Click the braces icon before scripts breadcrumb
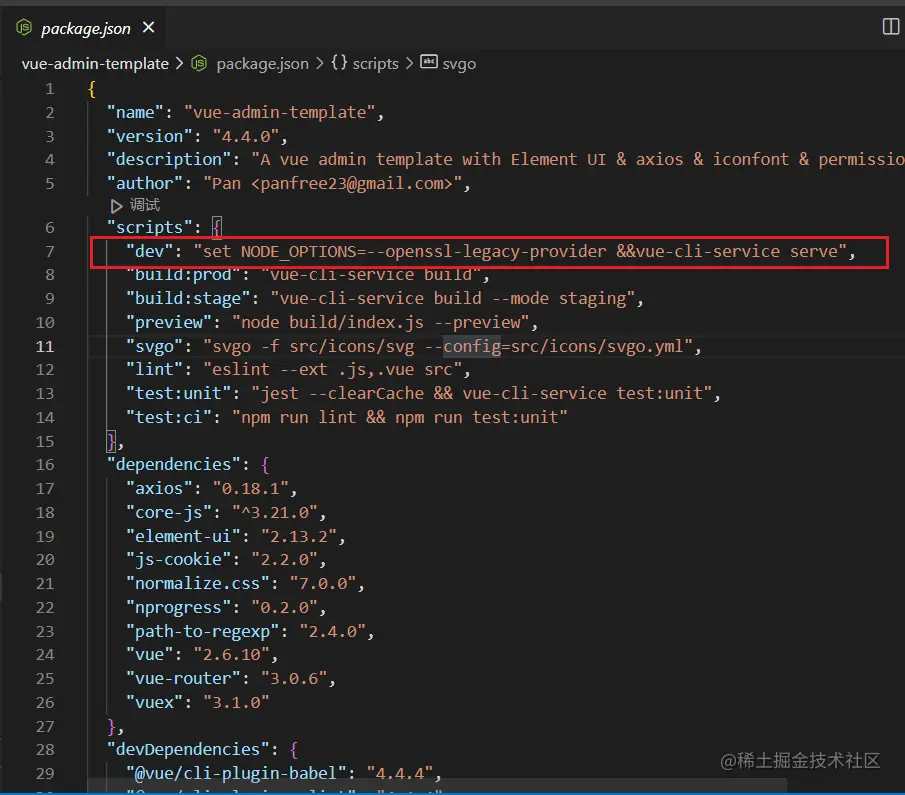Screen dimensions: 905x795 pyautogui.click(x=339, y=62)
